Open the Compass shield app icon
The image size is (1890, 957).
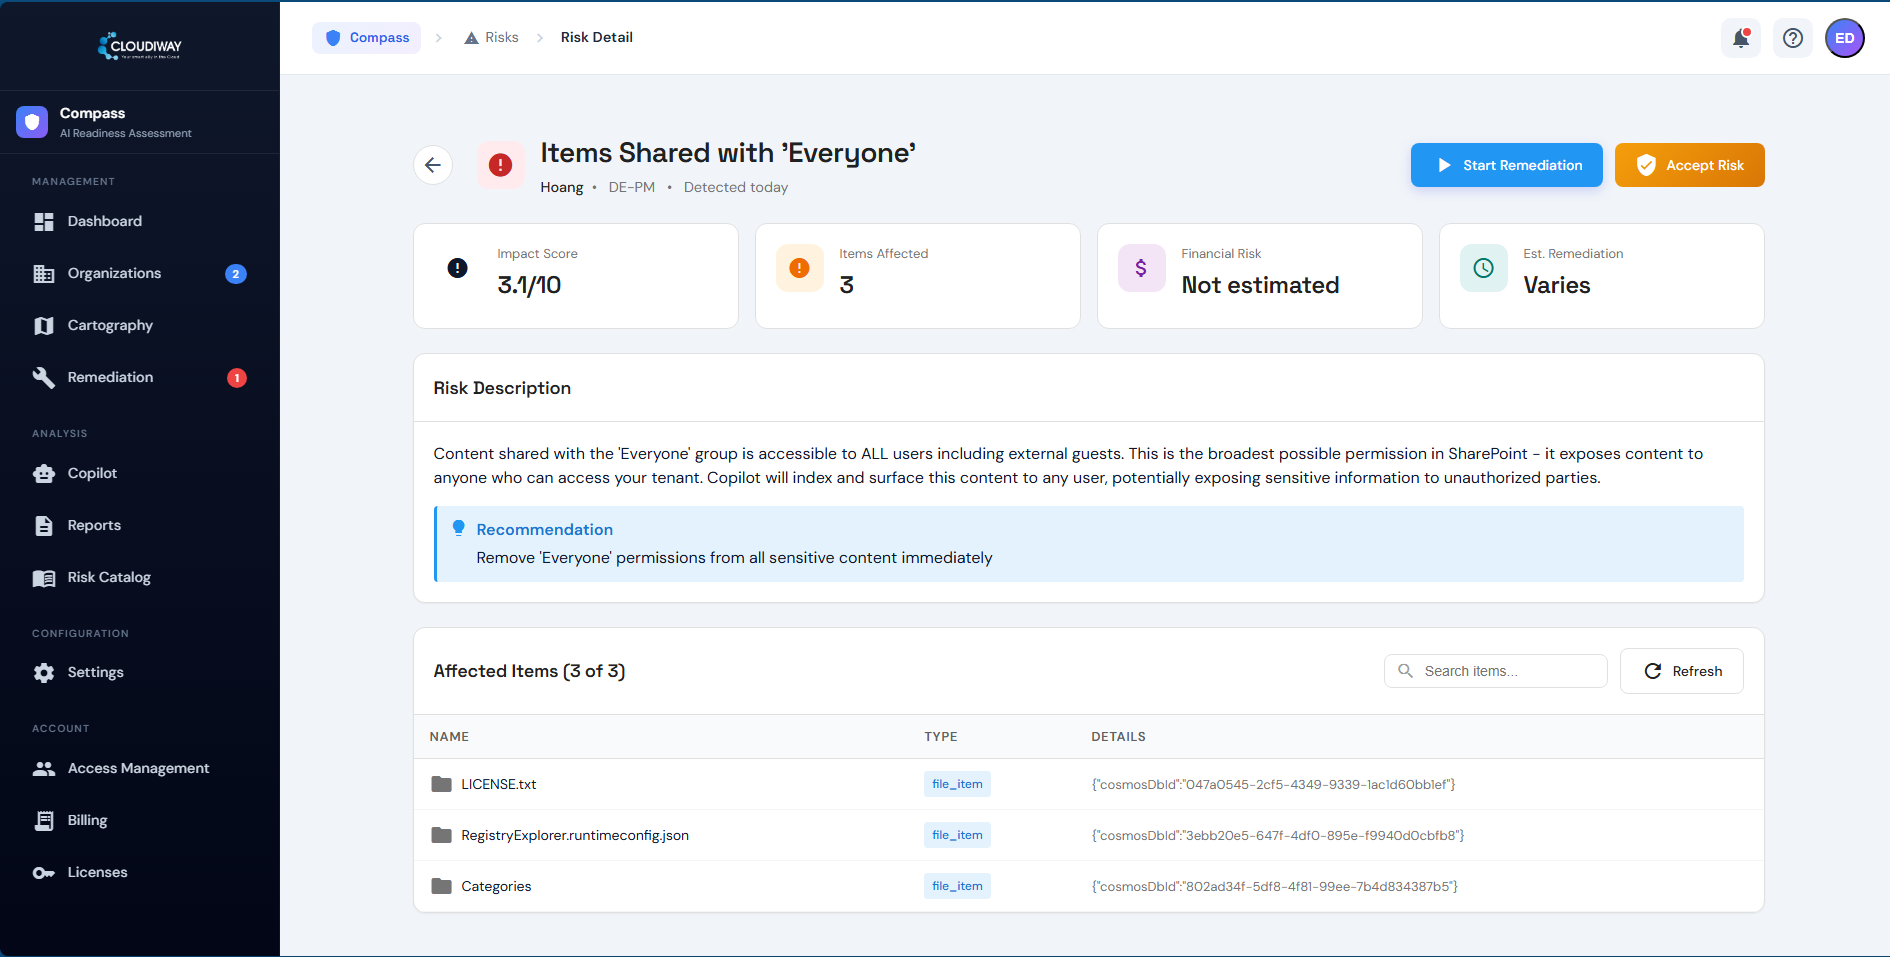pyautogui.click(x=32, y=122)
